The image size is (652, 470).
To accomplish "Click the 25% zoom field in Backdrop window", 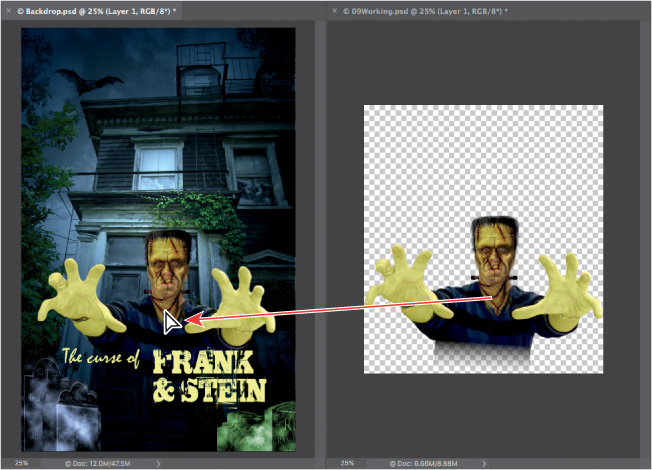I will [x=22, y=463].
